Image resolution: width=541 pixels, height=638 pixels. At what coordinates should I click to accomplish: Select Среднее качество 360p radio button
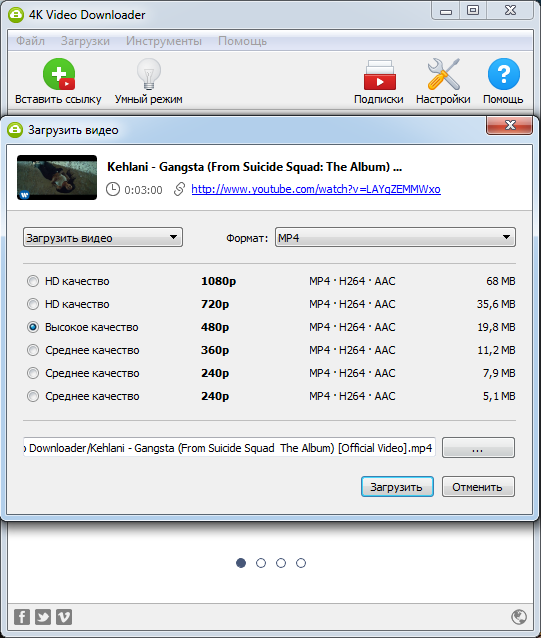coord(33,350)
